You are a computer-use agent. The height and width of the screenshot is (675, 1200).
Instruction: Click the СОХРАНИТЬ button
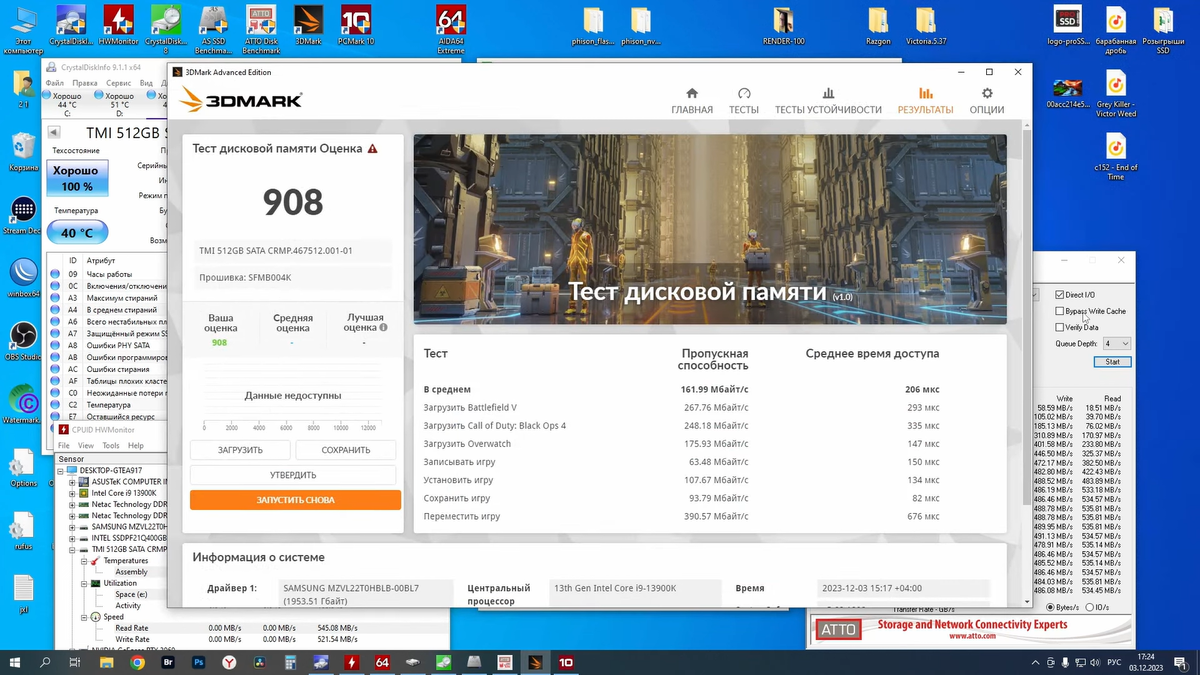[346, 450]
